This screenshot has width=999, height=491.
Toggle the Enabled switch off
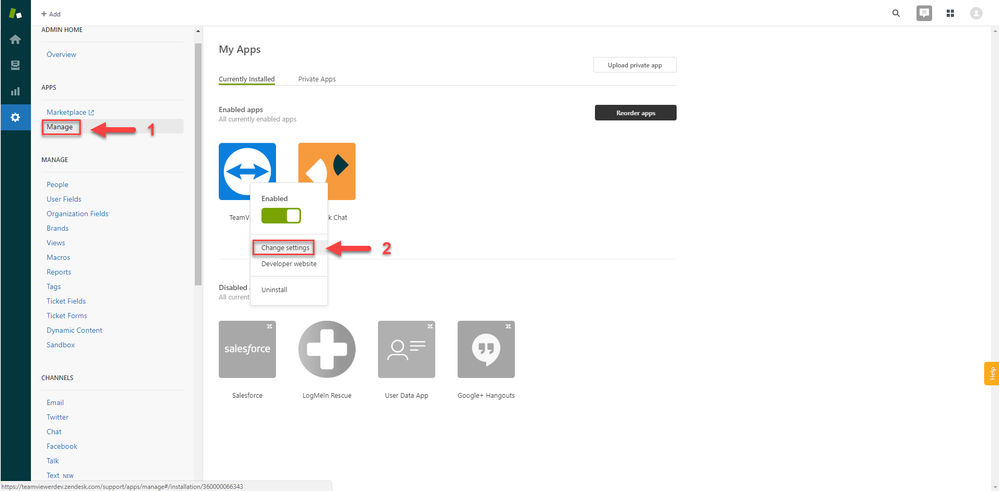(281, 216)
